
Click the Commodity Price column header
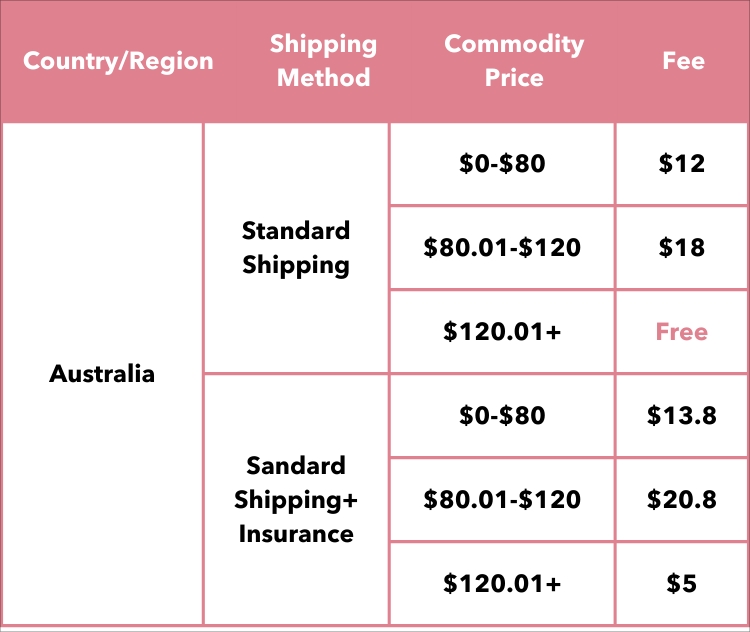514,61
